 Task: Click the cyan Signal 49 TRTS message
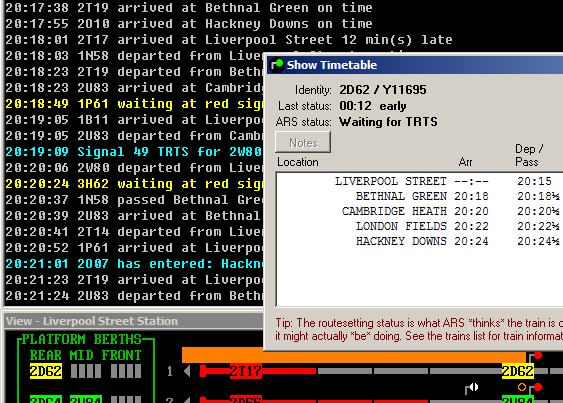point(134,152)
